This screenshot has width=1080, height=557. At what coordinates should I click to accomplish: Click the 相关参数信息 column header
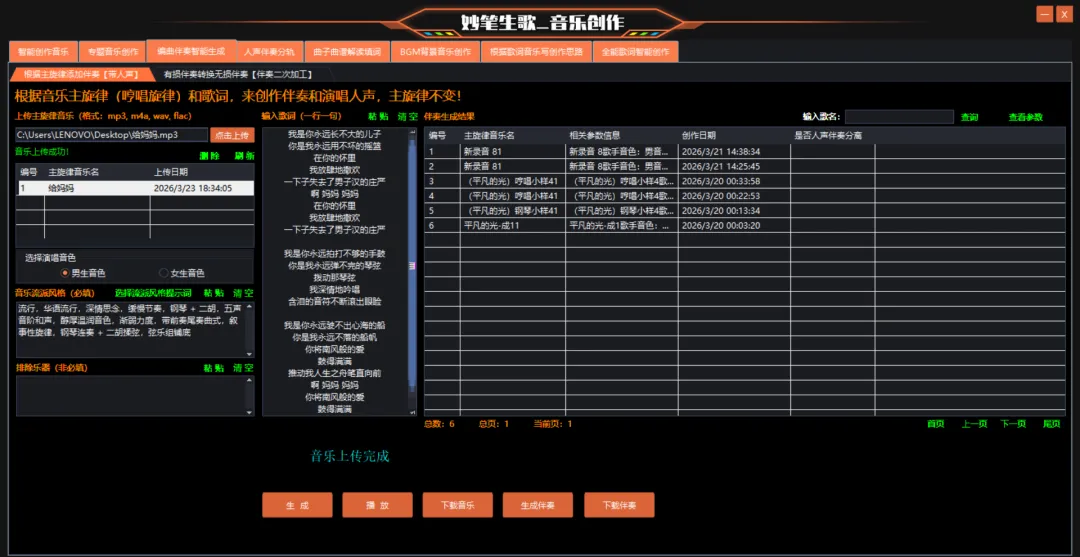tap(621, 135)
